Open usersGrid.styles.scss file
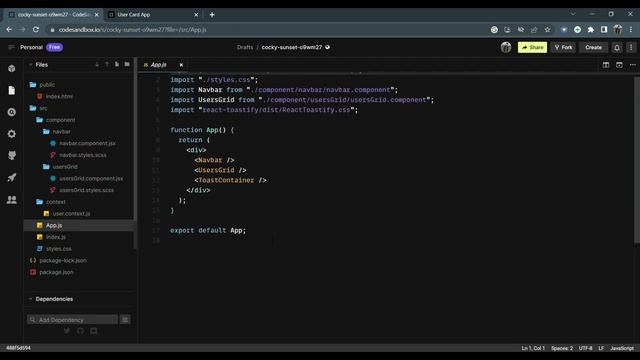 point(86,190)
